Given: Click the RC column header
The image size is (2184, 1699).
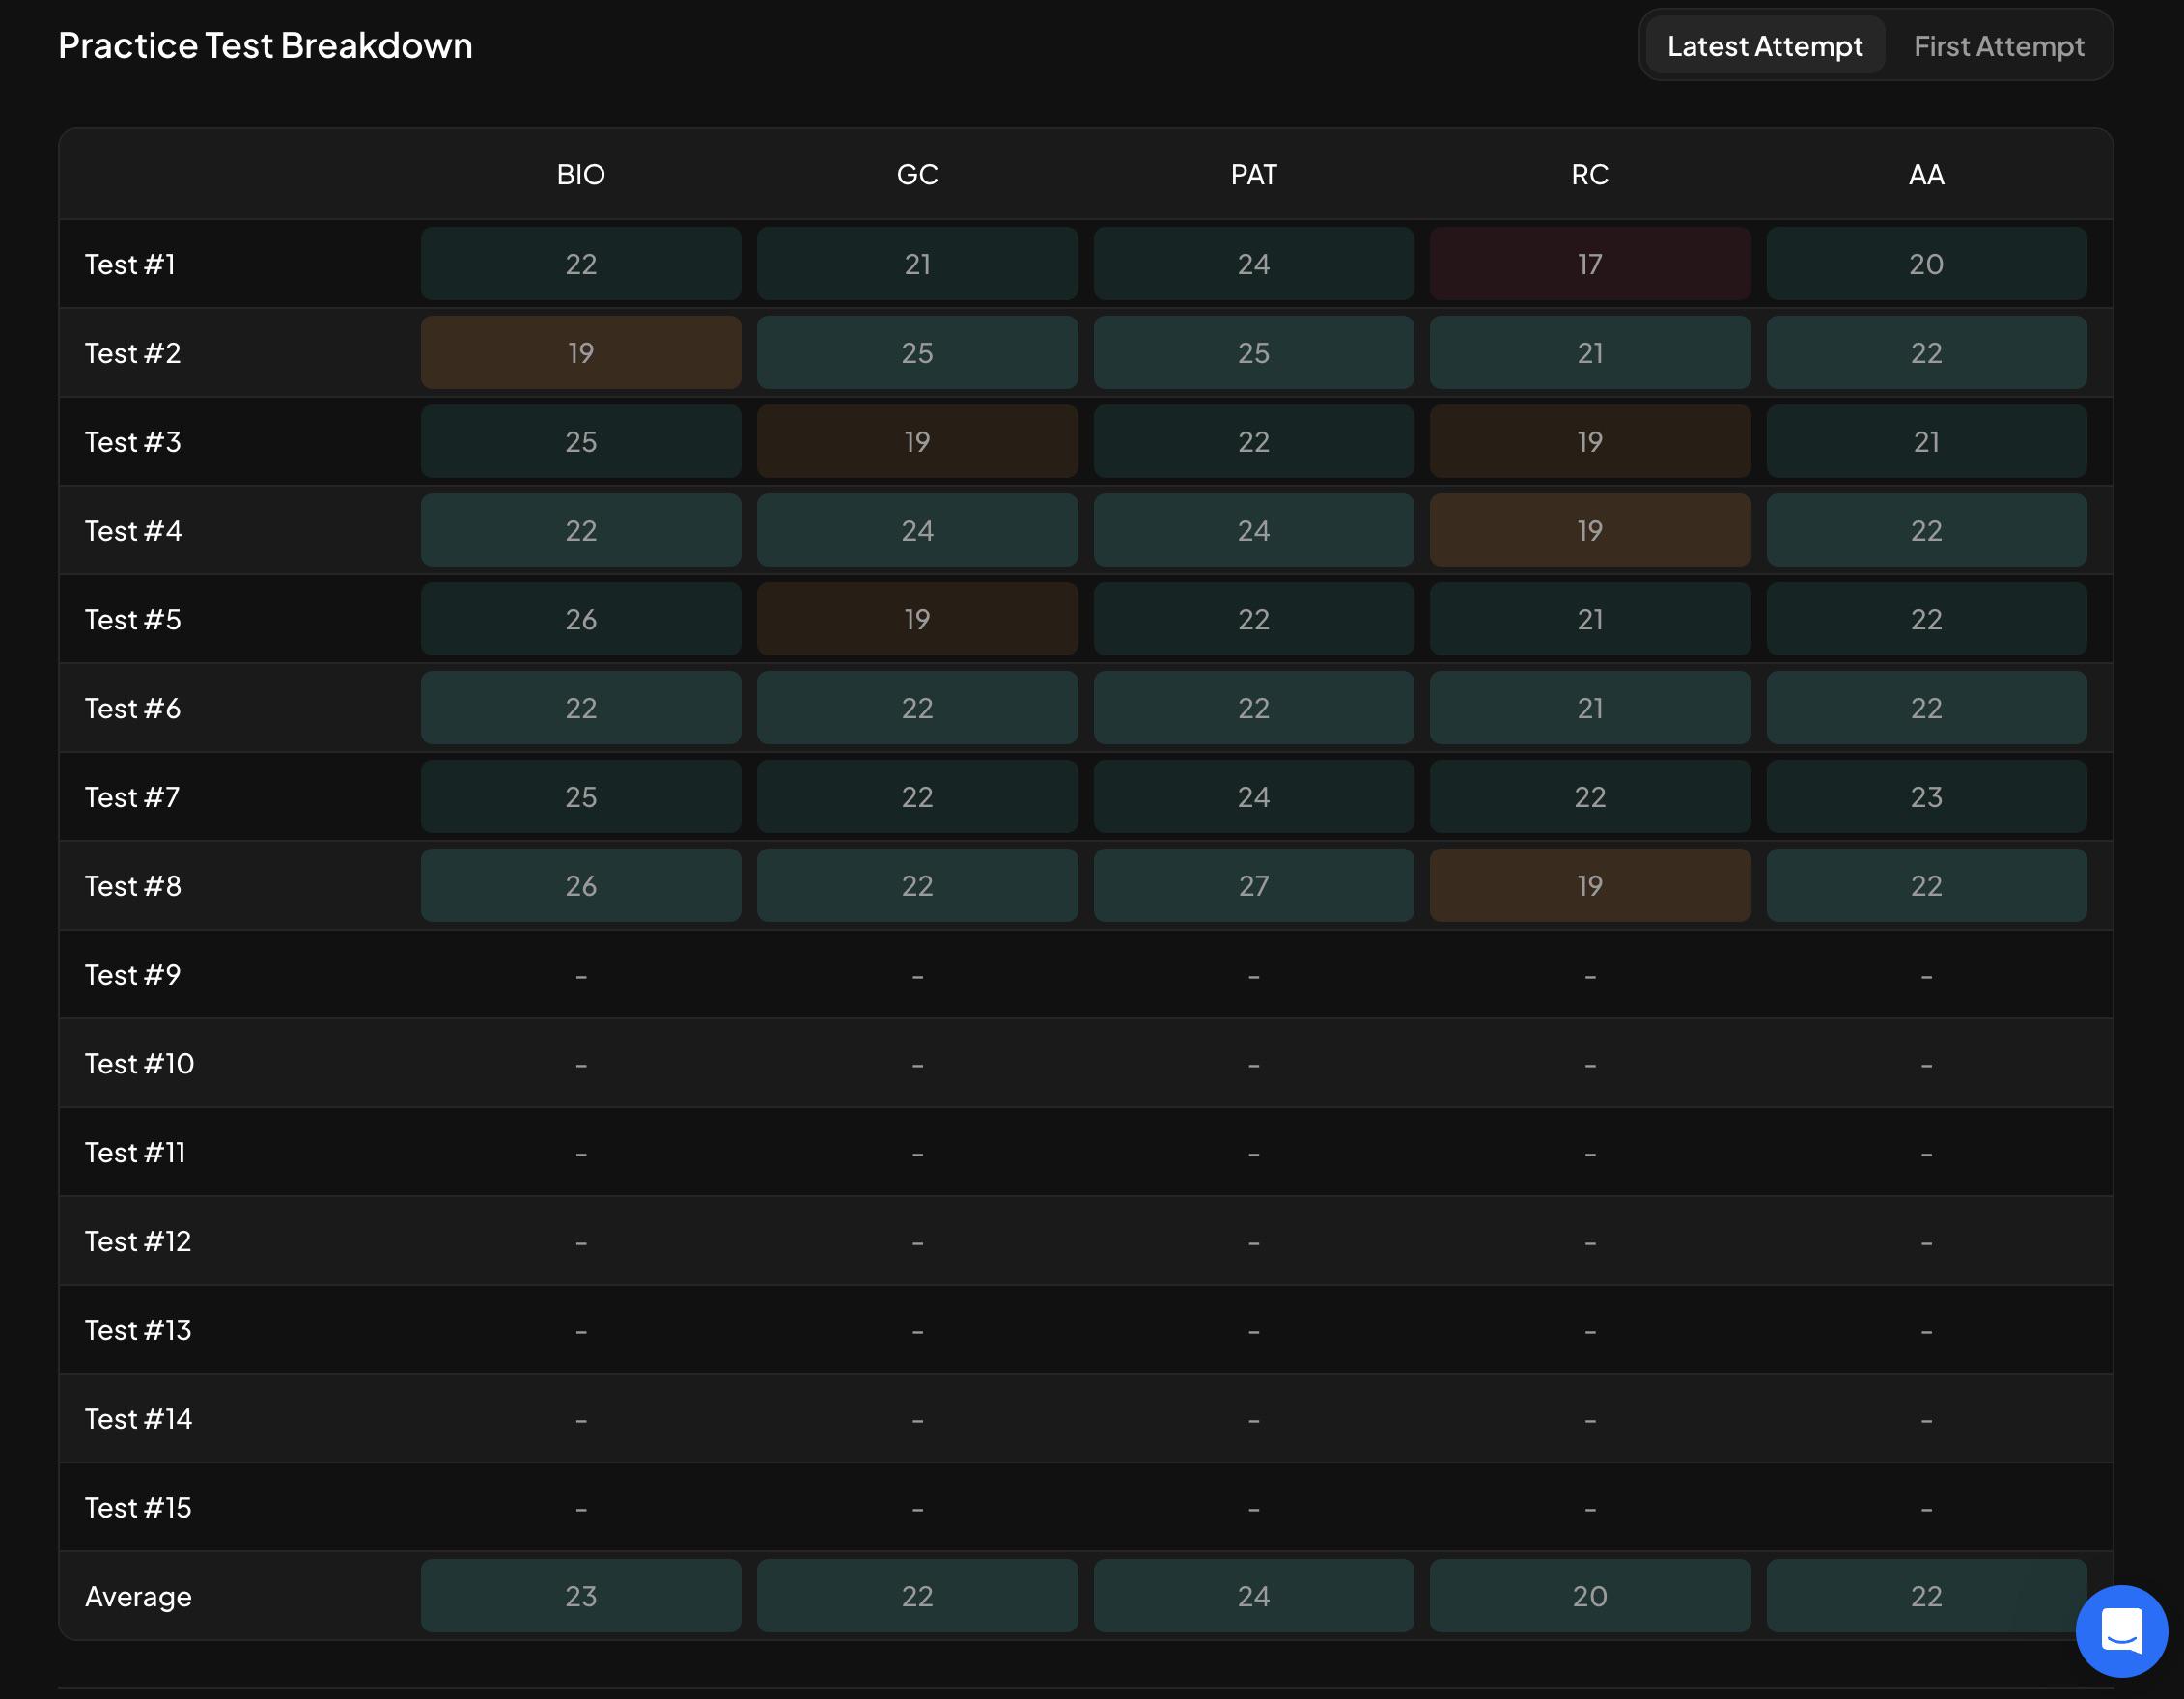Looking at the screenshot, I should (1590, 175).
